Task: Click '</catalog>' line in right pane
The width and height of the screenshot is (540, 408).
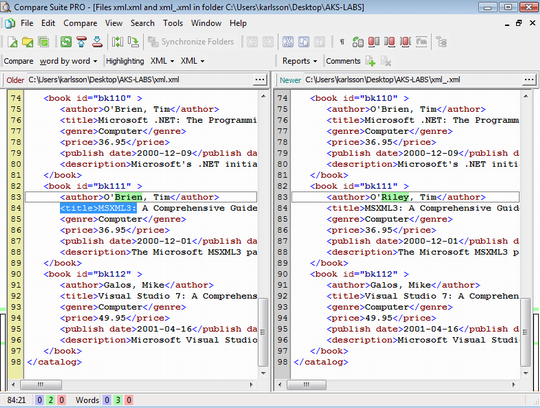Action: click(x=321, y=362)
